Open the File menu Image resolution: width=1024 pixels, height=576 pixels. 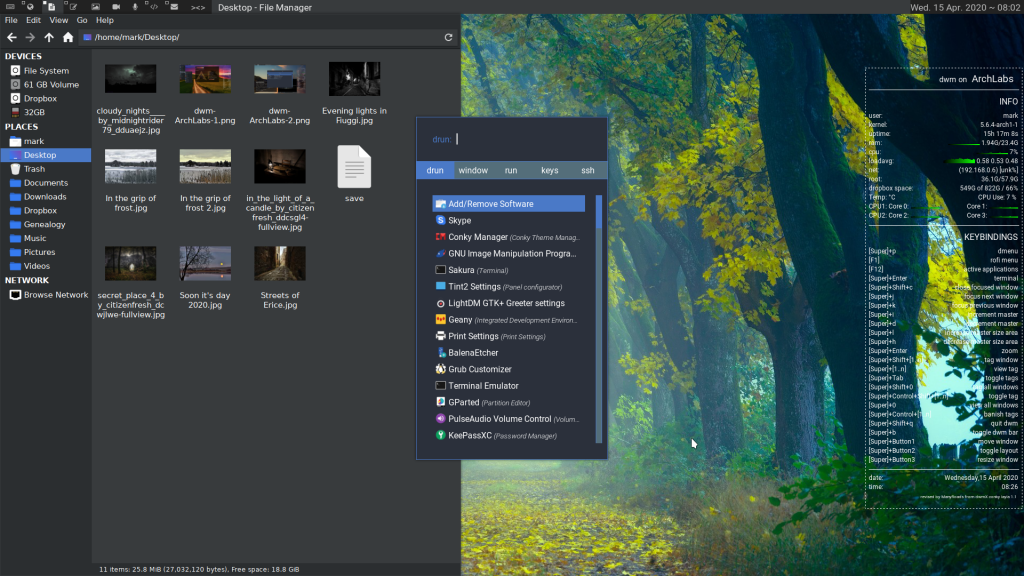[x=11, y=20]
